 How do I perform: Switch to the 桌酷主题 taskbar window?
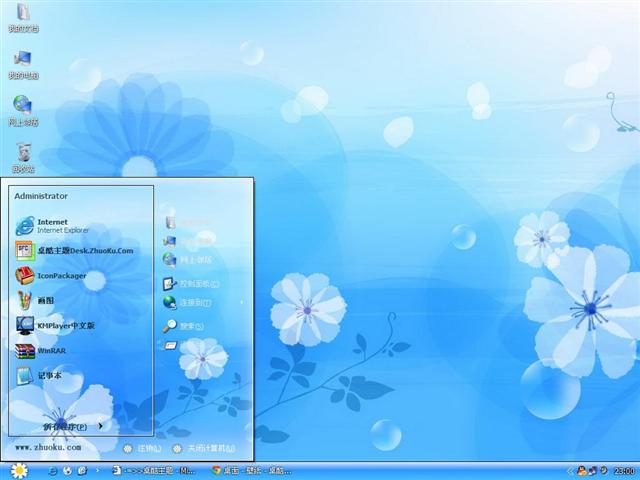point(153,471)
